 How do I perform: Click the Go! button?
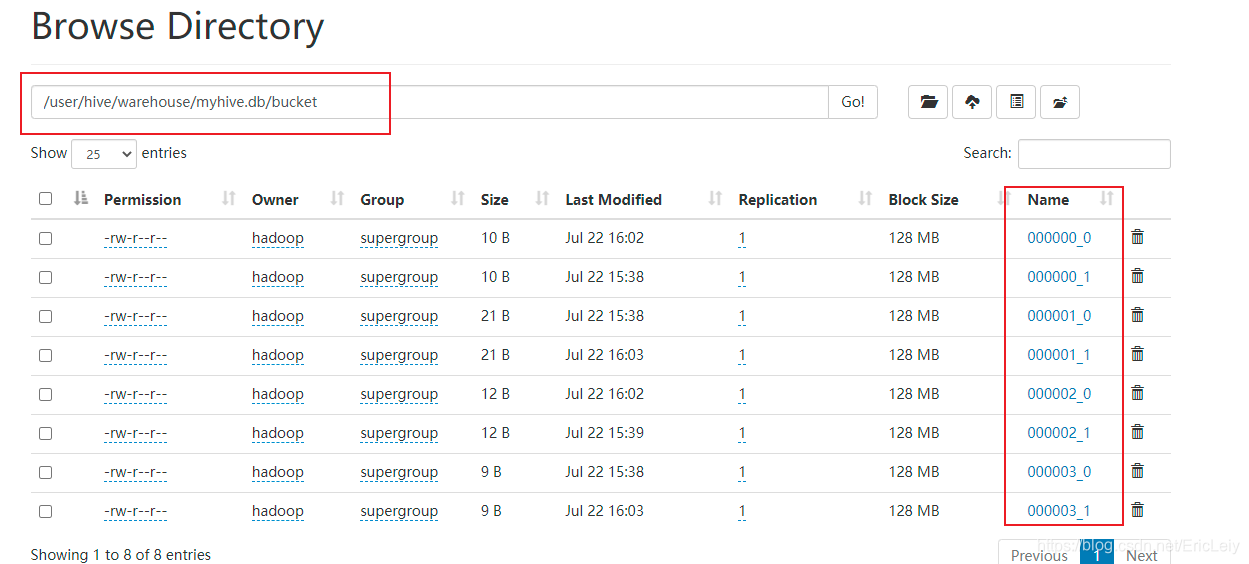click(853, 102)
